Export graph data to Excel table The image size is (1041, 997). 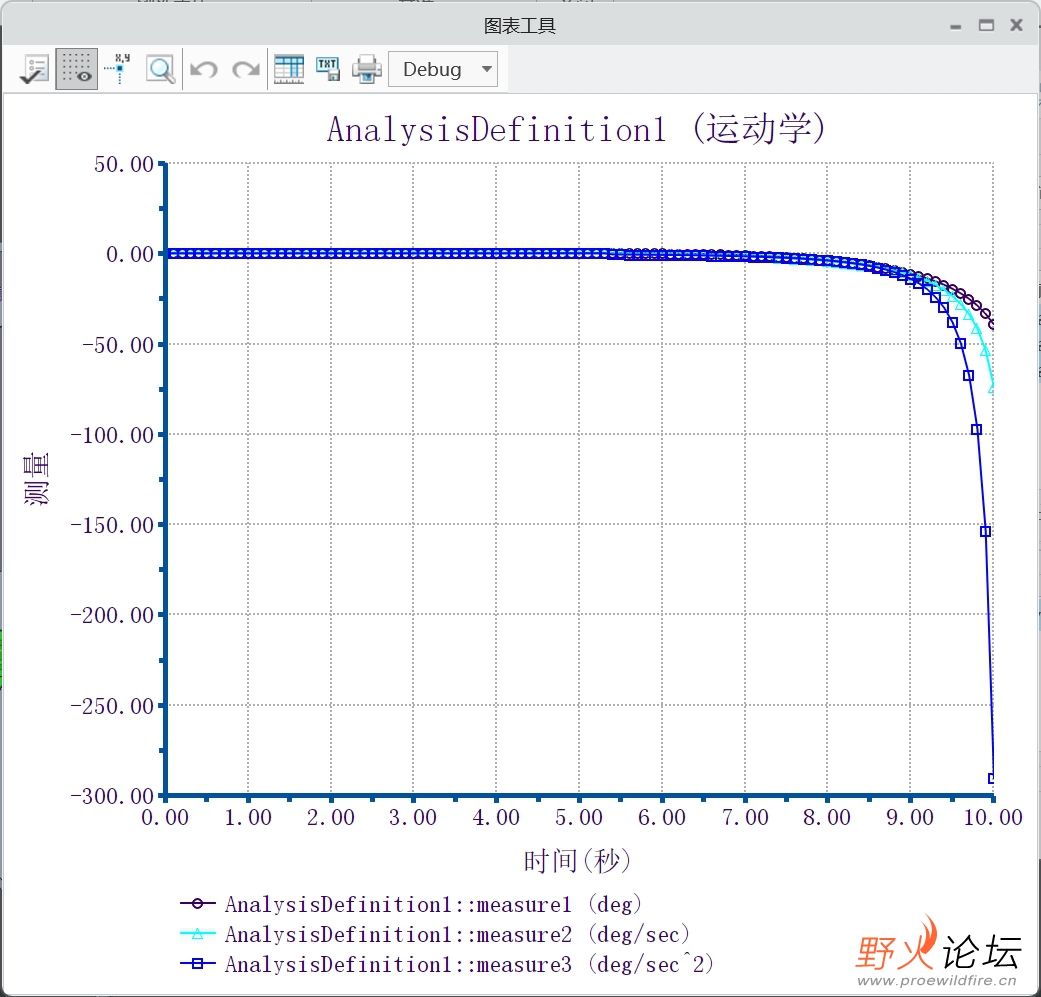pyautogui.click(x=289, y=69)
